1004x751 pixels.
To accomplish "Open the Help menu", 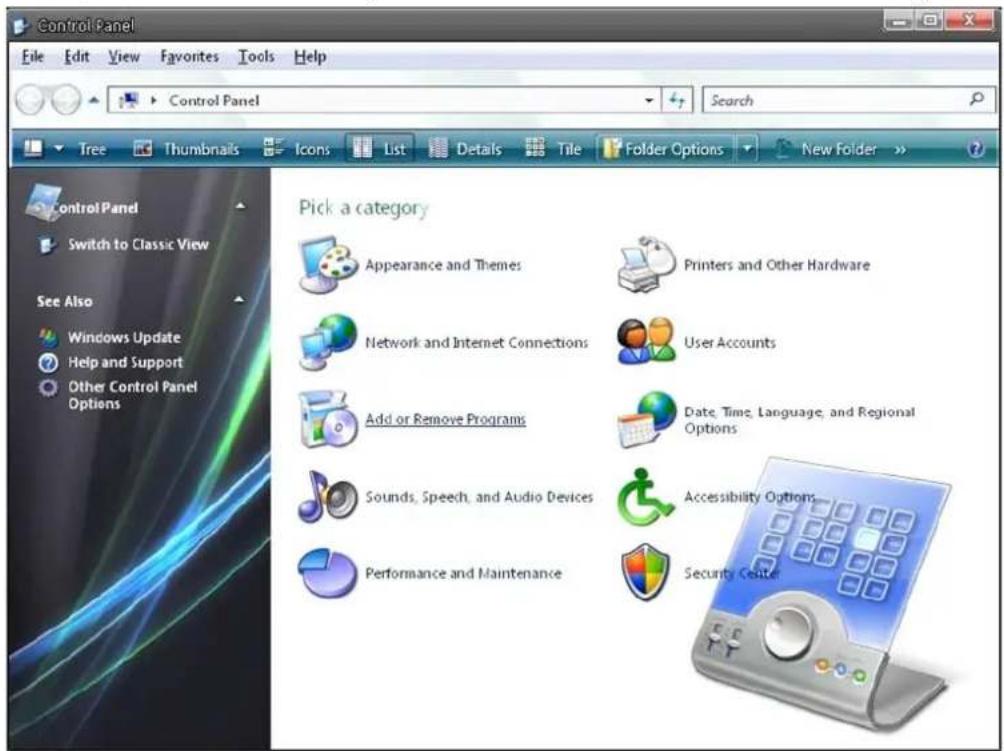I will tap(310, 57).
